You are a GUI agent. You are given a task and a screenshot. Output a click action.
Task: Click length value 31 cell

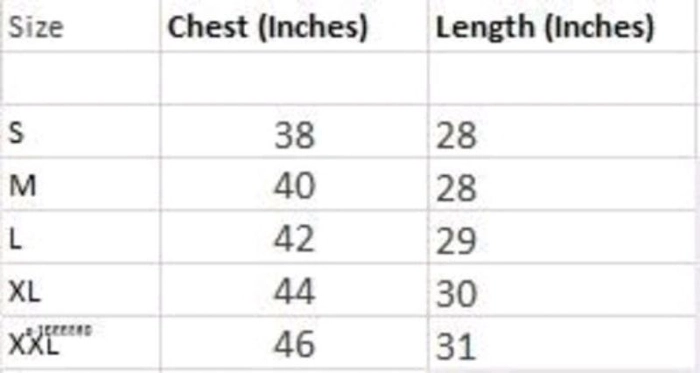point(562,343)
